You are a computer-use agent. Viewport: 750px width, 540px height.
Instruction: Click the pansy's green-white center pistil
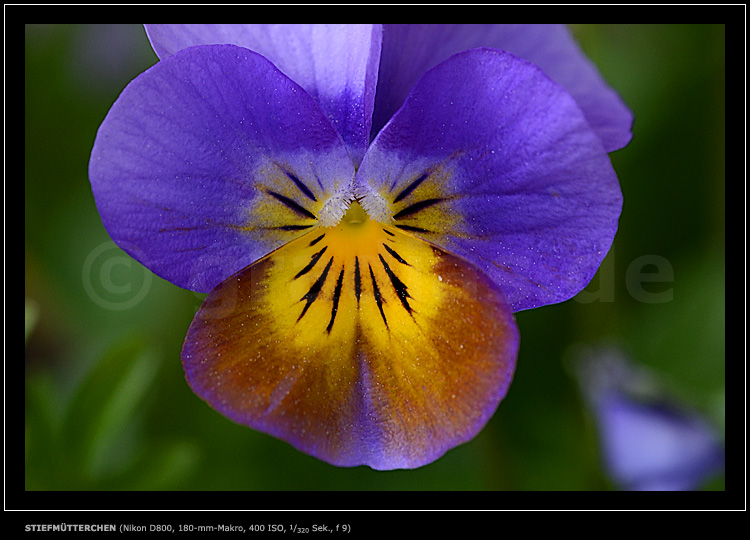(354, 212)
